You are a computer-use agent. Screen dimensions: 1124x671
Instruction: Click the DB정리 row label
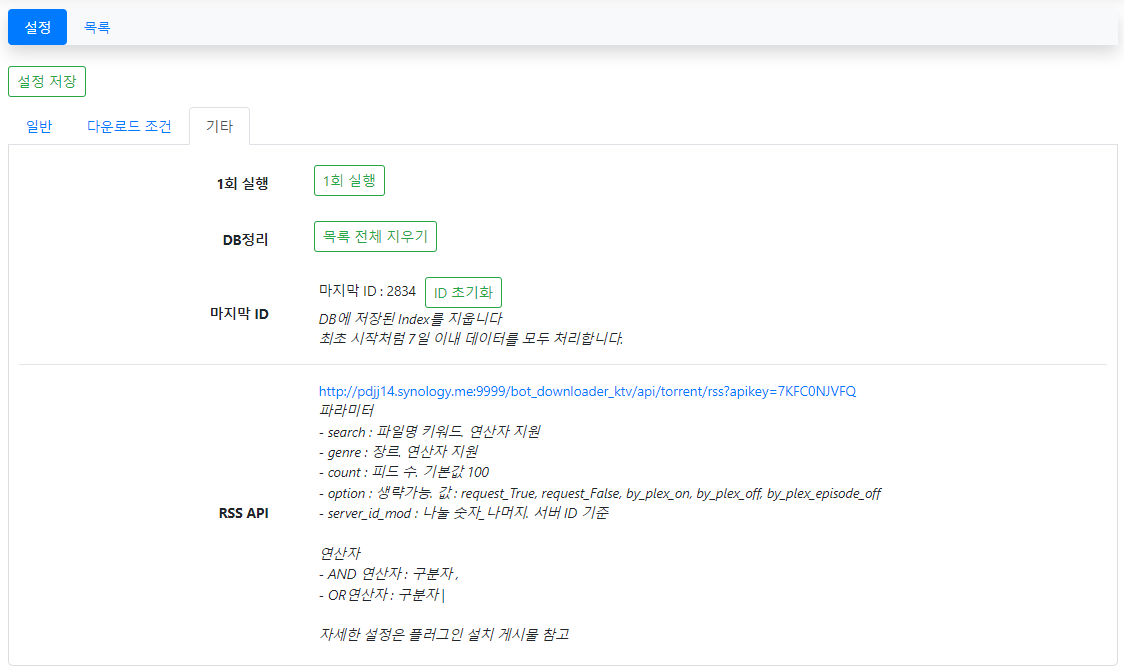(x=245, y=240)
